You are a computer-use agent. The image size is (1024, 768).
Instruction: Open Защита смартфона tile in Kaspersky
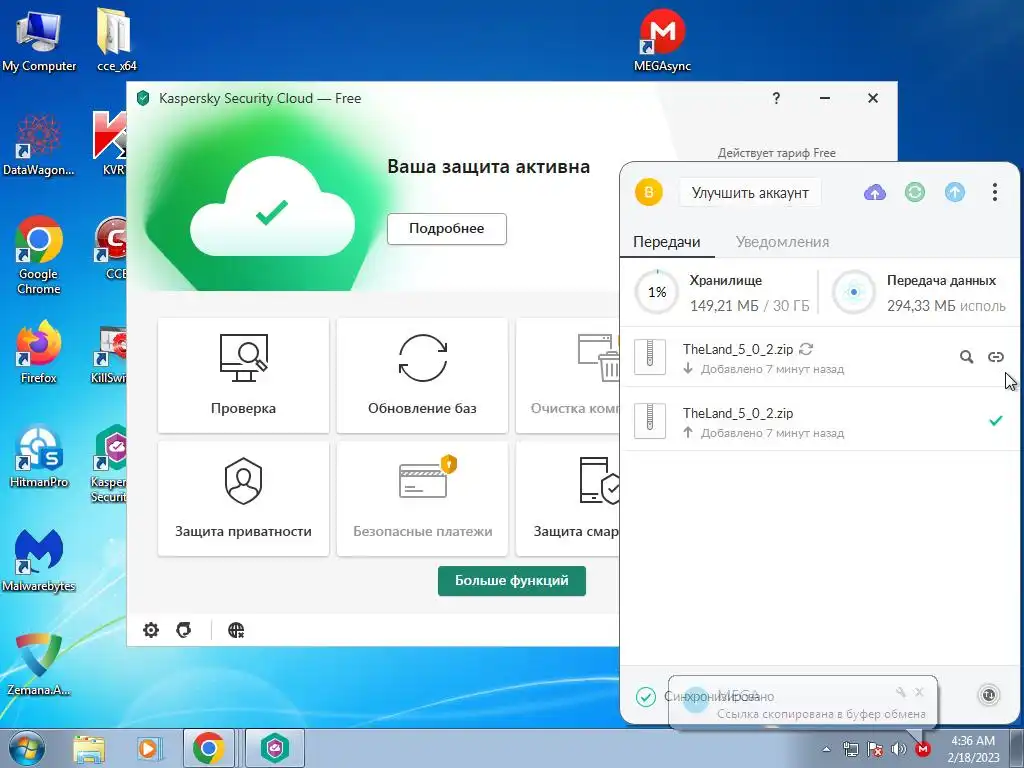568,499
